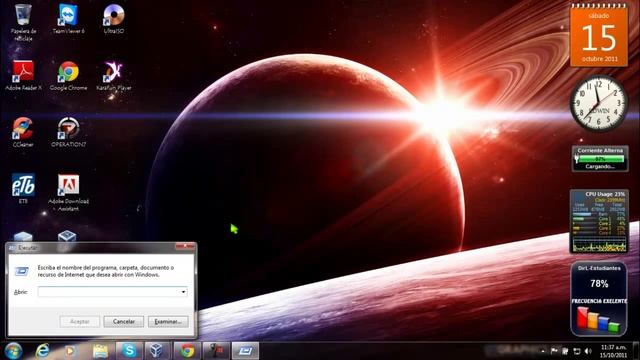Focus the Abrir text field
The image size is (640, 360).
(112, 292)
